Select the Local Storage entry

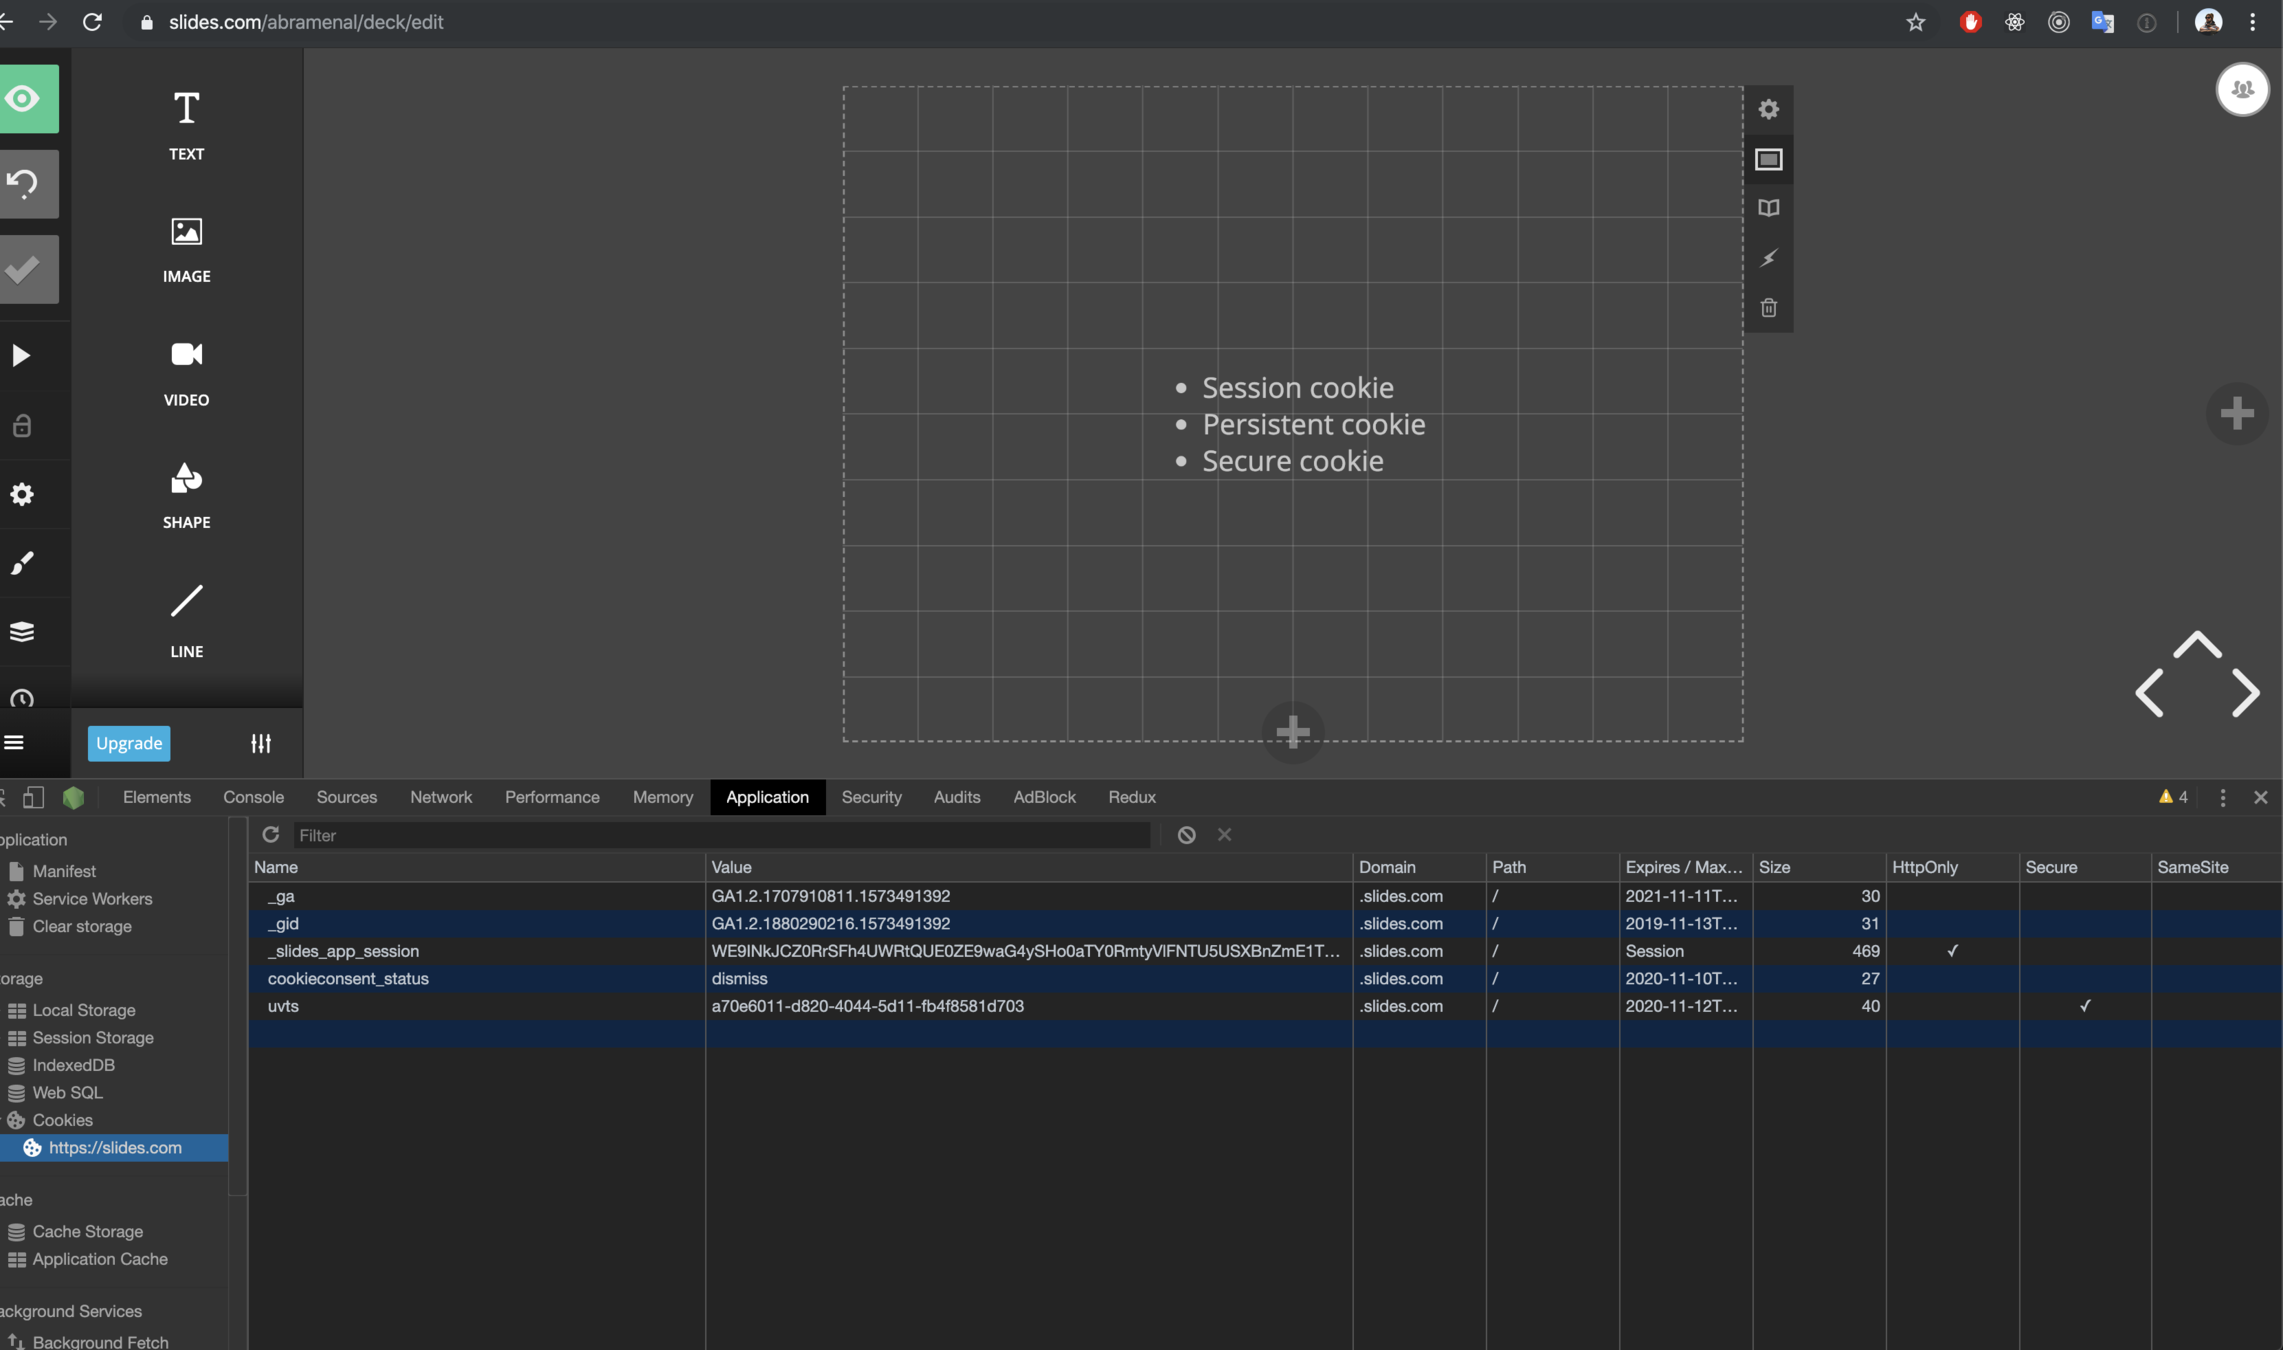click(x=83, y=1010)
